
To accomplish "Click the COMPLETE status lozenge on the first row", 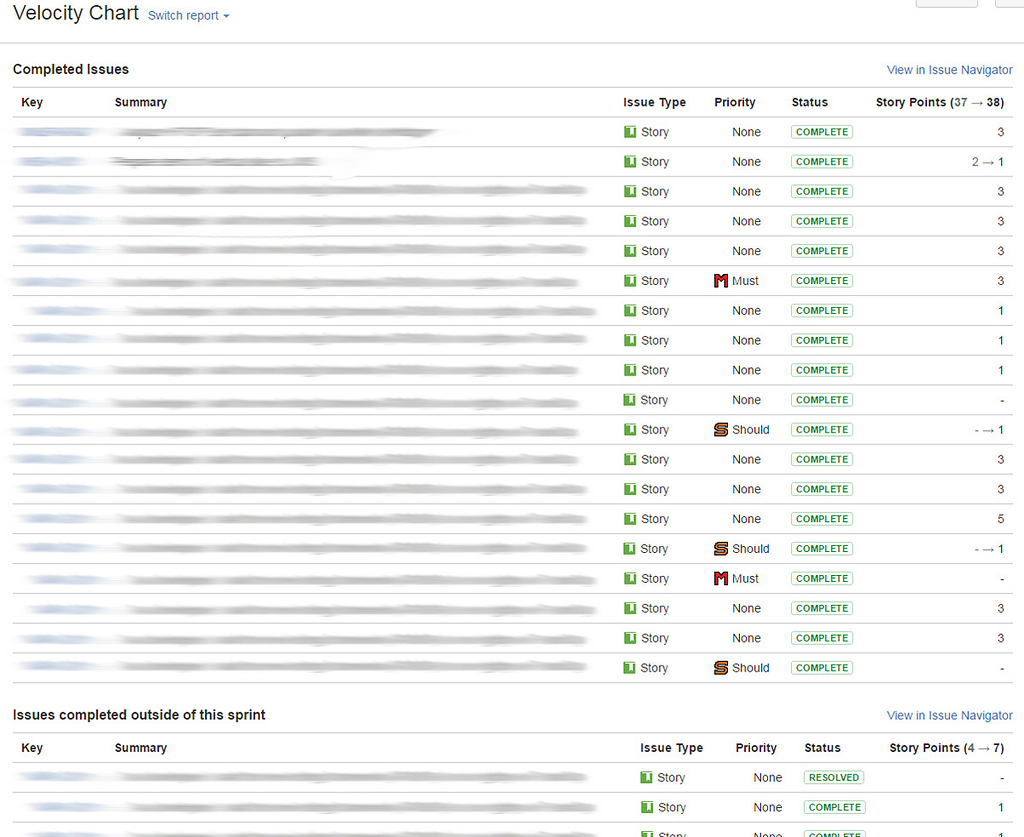I will (x=821, y=131).
